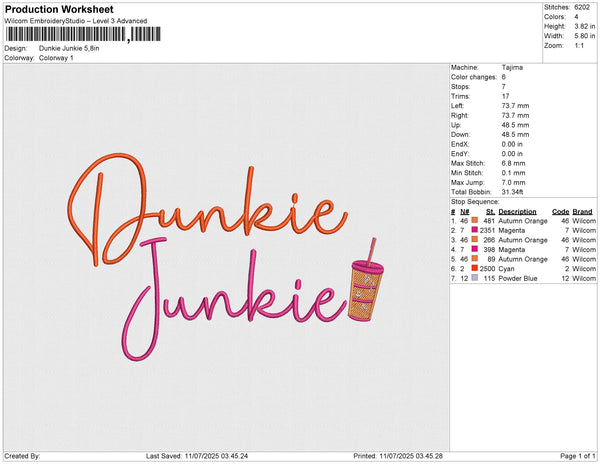600x464 pixels.
Task: Click the embroidered coffee cup graphic
Action: [367, 280]
